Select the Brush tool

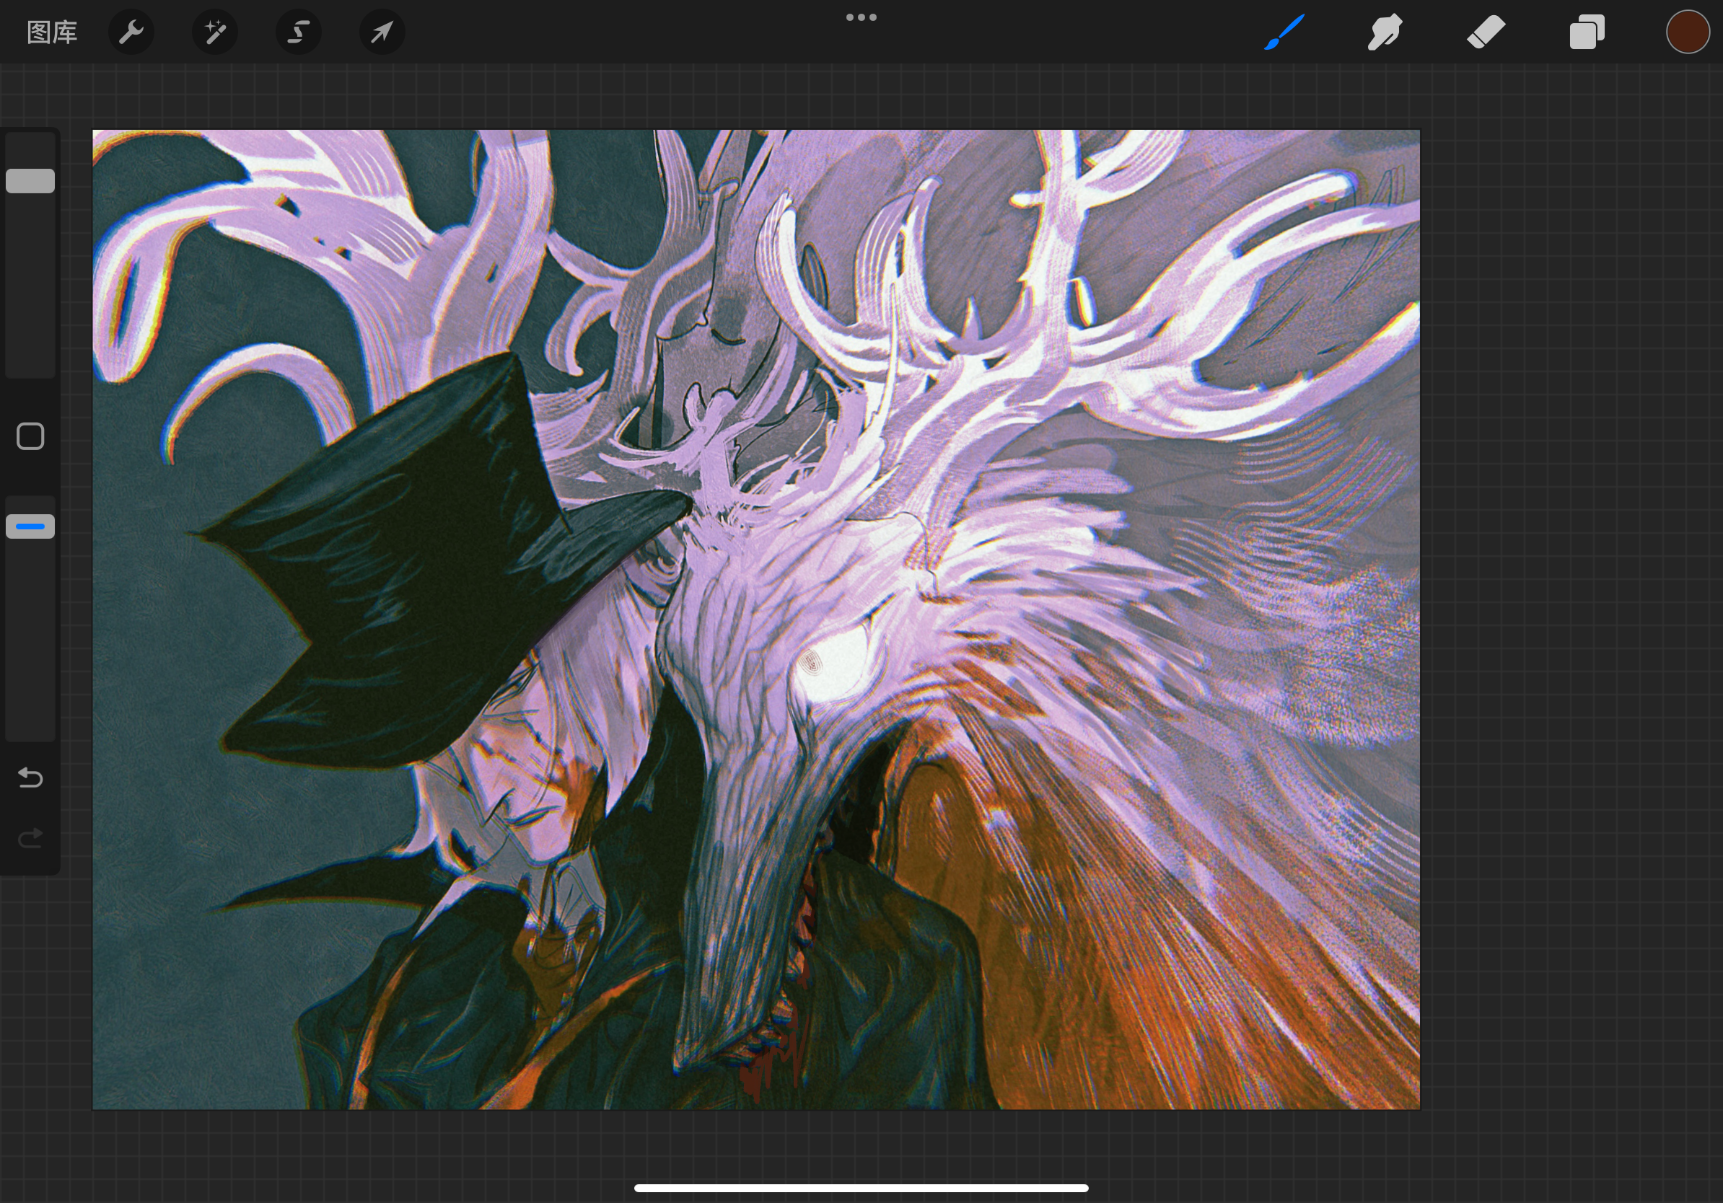click(x=1285, y=32)
